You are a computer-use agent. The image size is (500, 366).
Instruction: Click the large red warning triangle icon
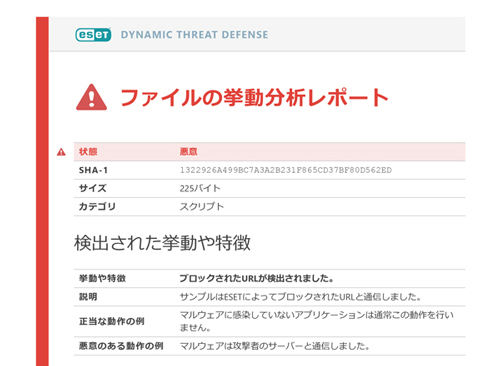91,97
